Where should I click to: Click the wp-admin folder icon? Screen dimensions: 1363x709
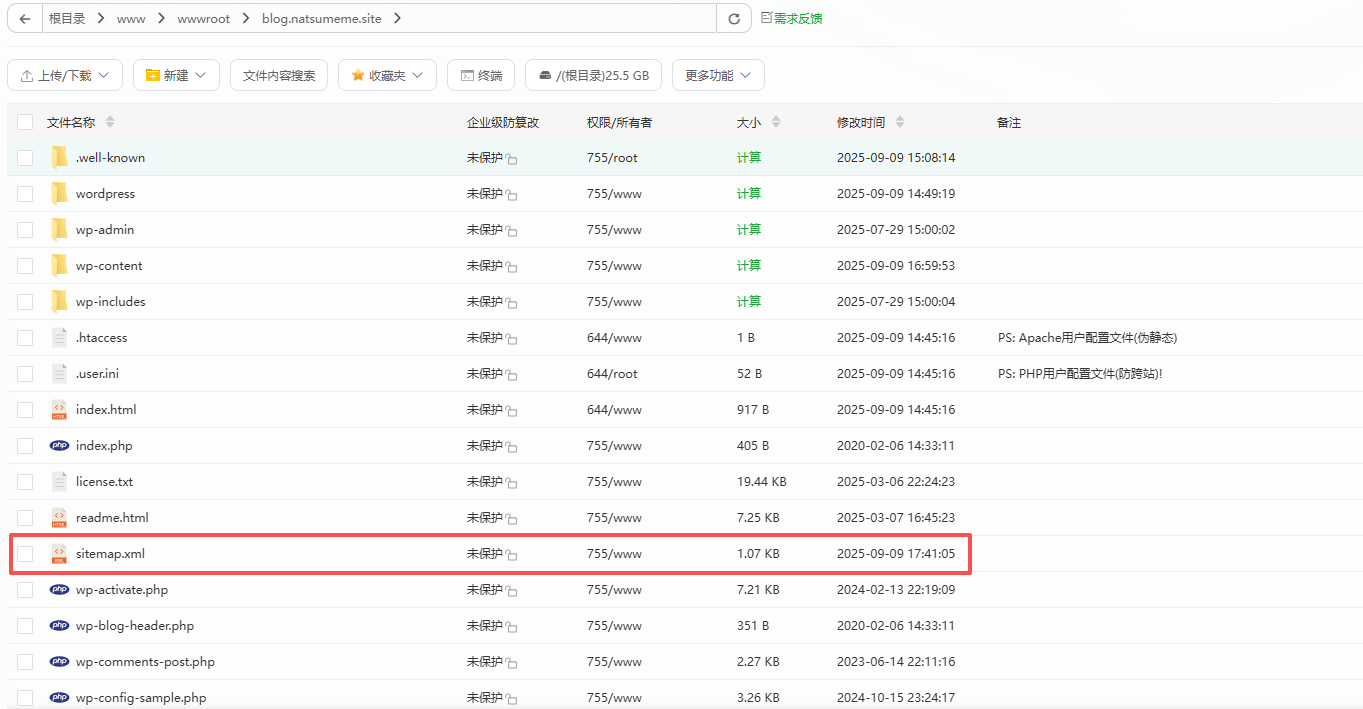click(60, 230)
